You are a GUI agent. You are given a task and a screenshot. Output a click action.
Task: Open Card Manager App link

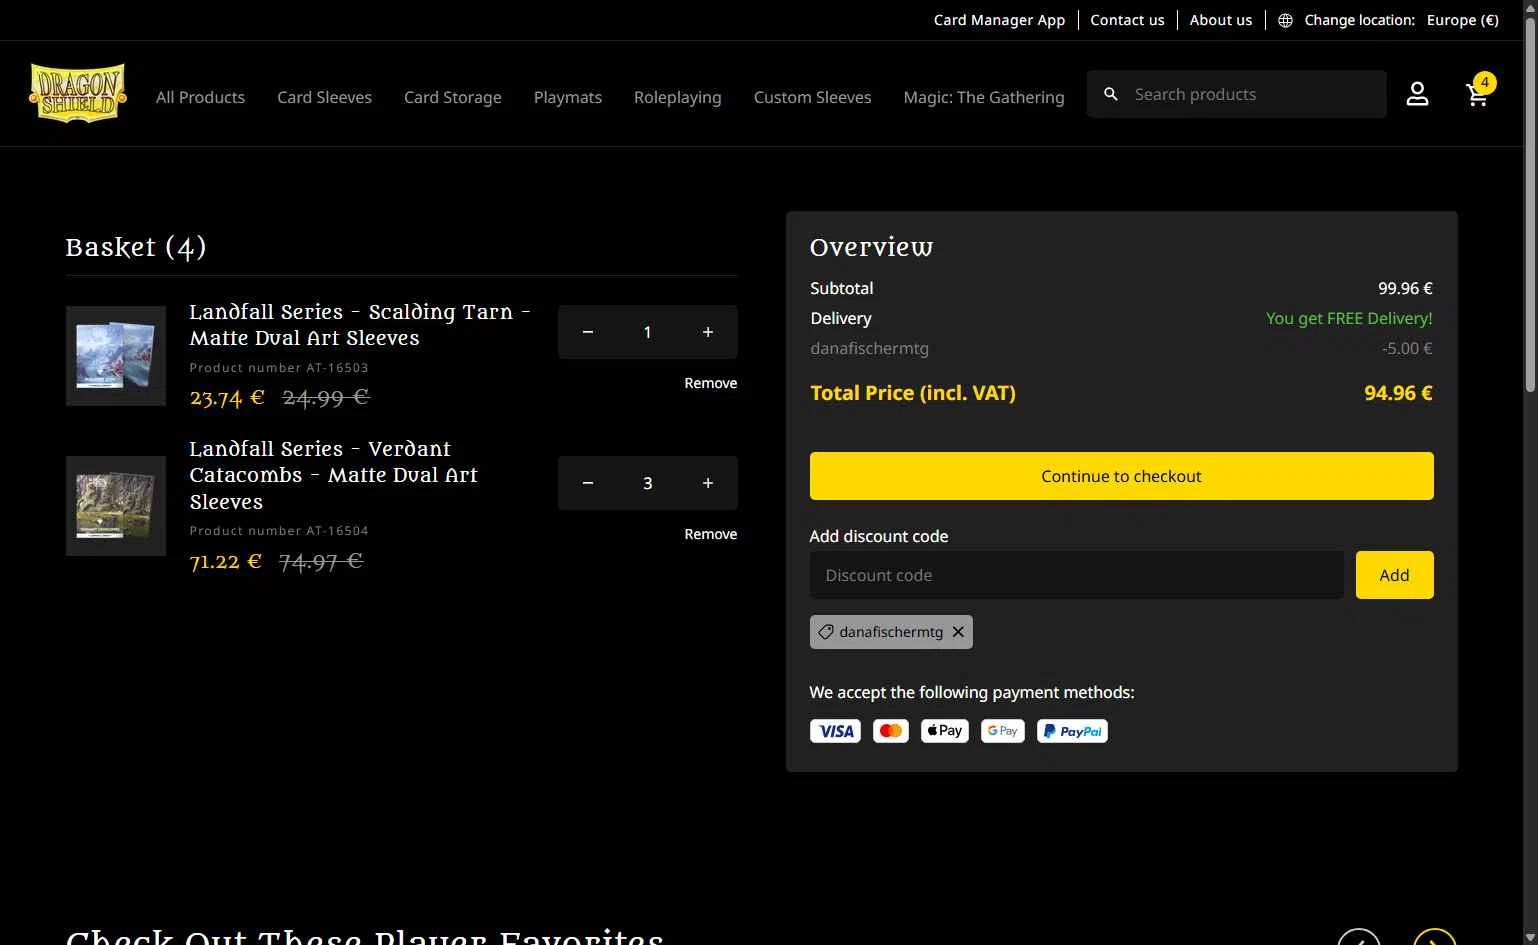999,20
